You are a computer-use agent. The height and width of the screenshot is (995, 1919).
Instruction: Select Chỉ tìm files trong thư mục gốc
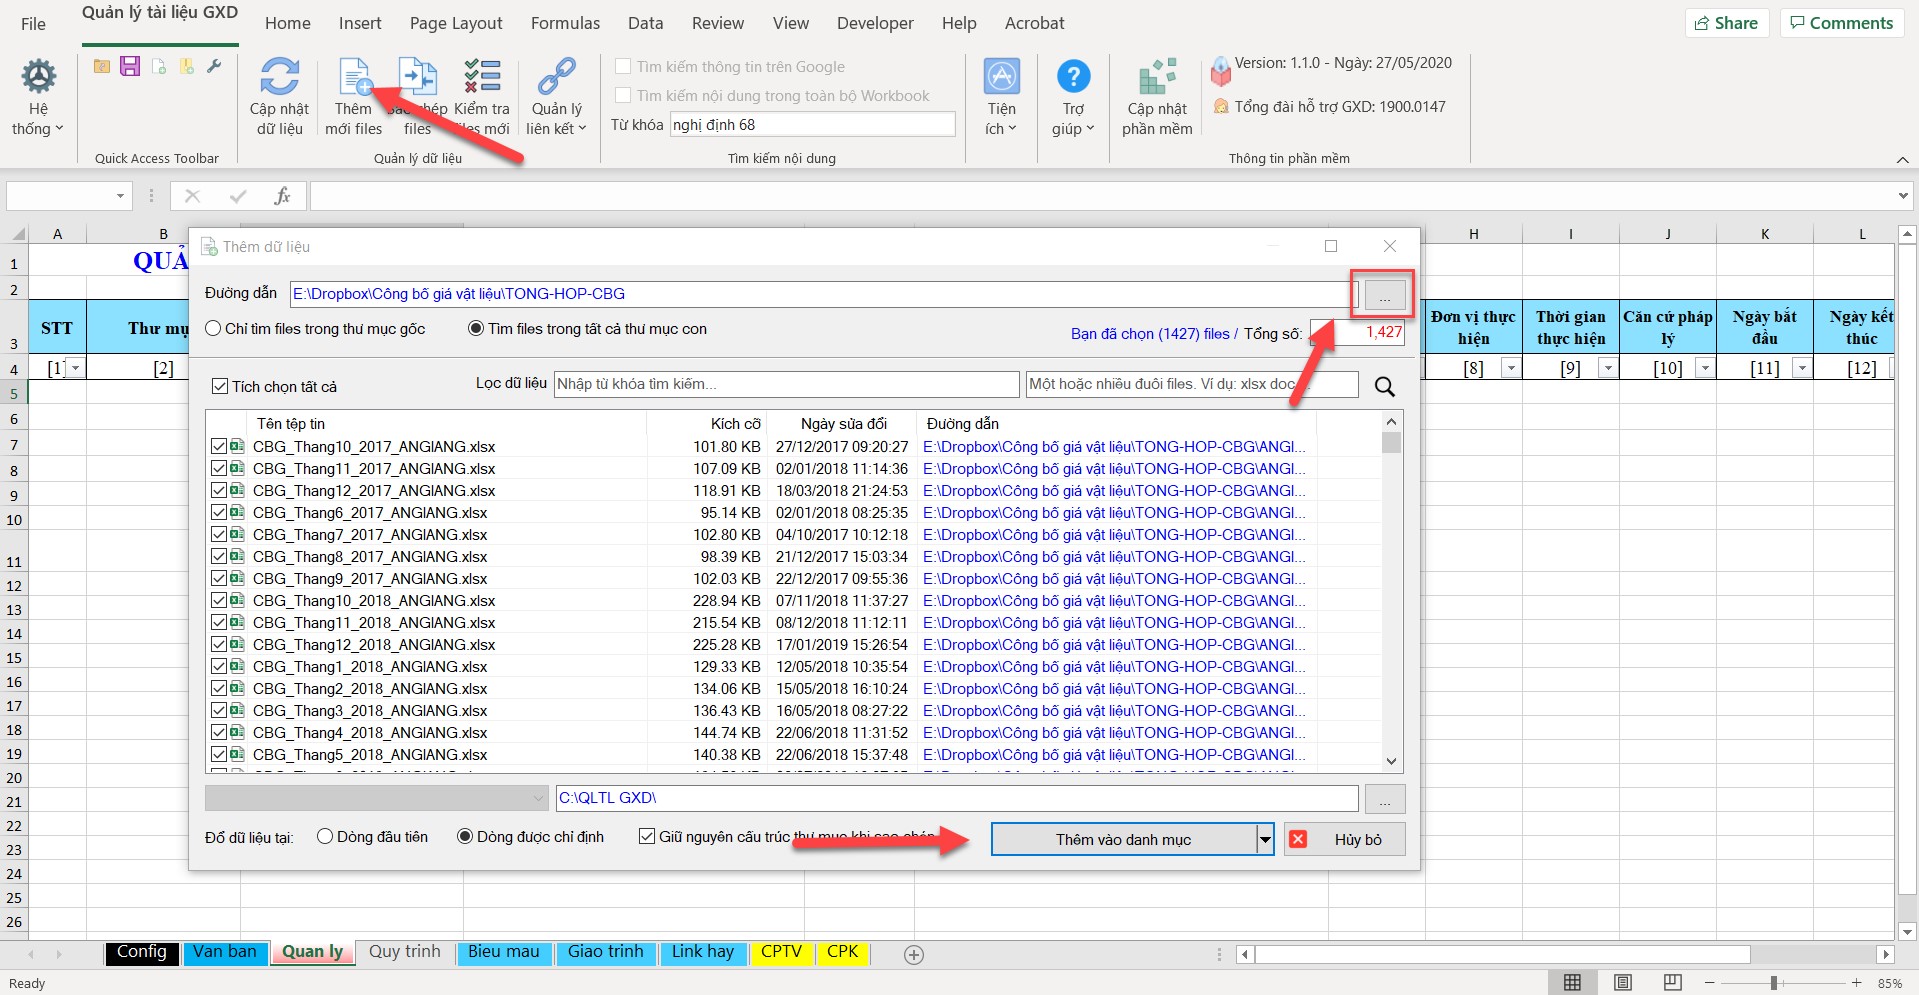[213, 329]
